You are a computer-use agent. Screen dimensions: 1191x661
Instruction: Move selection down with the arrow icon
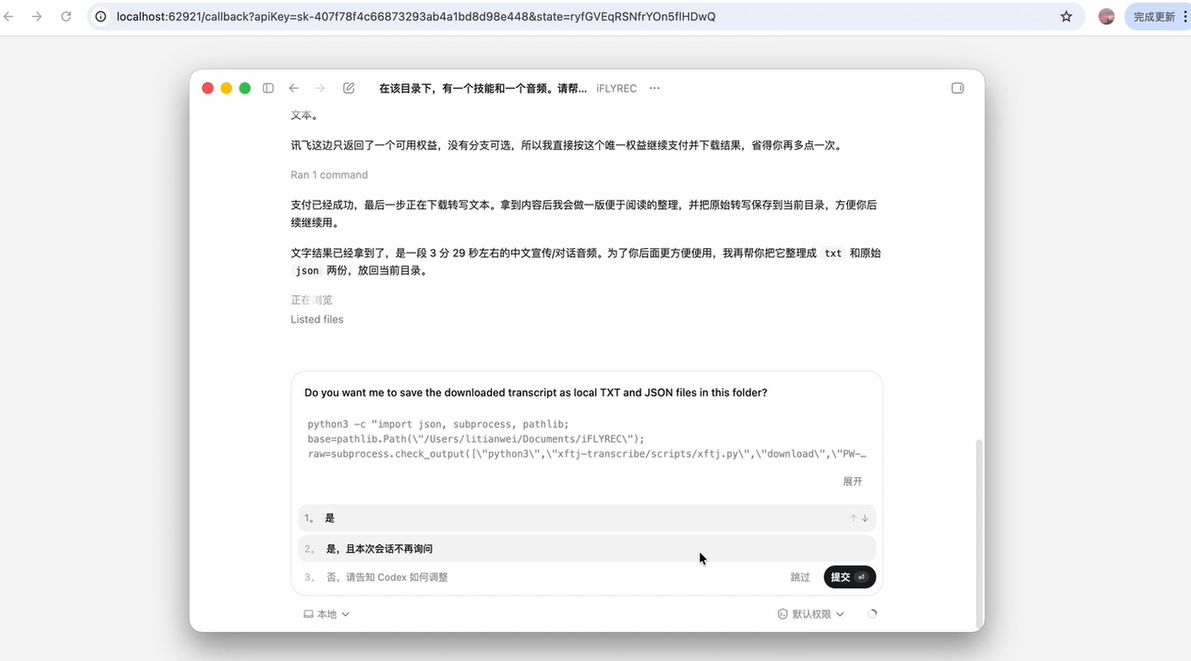(x=865, y=518)
